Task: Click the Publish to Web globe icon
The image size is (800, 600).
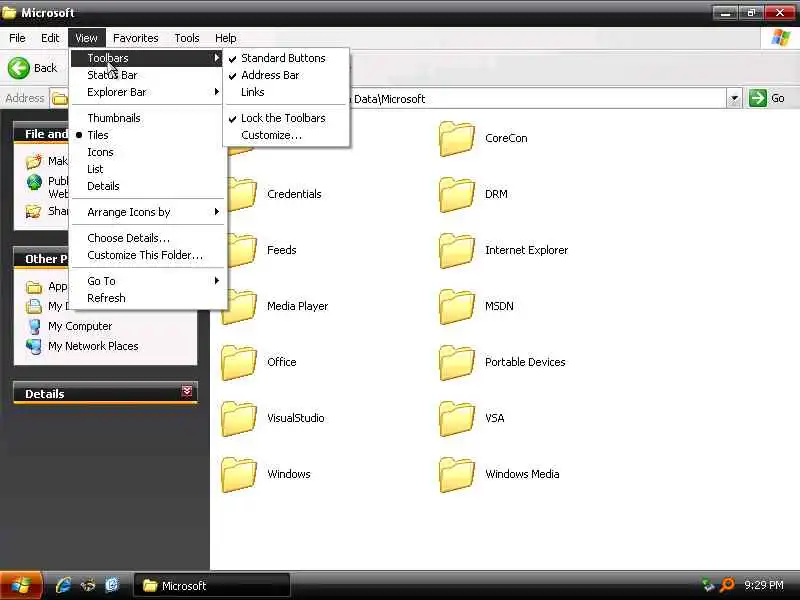Action: tap(34, 182)
